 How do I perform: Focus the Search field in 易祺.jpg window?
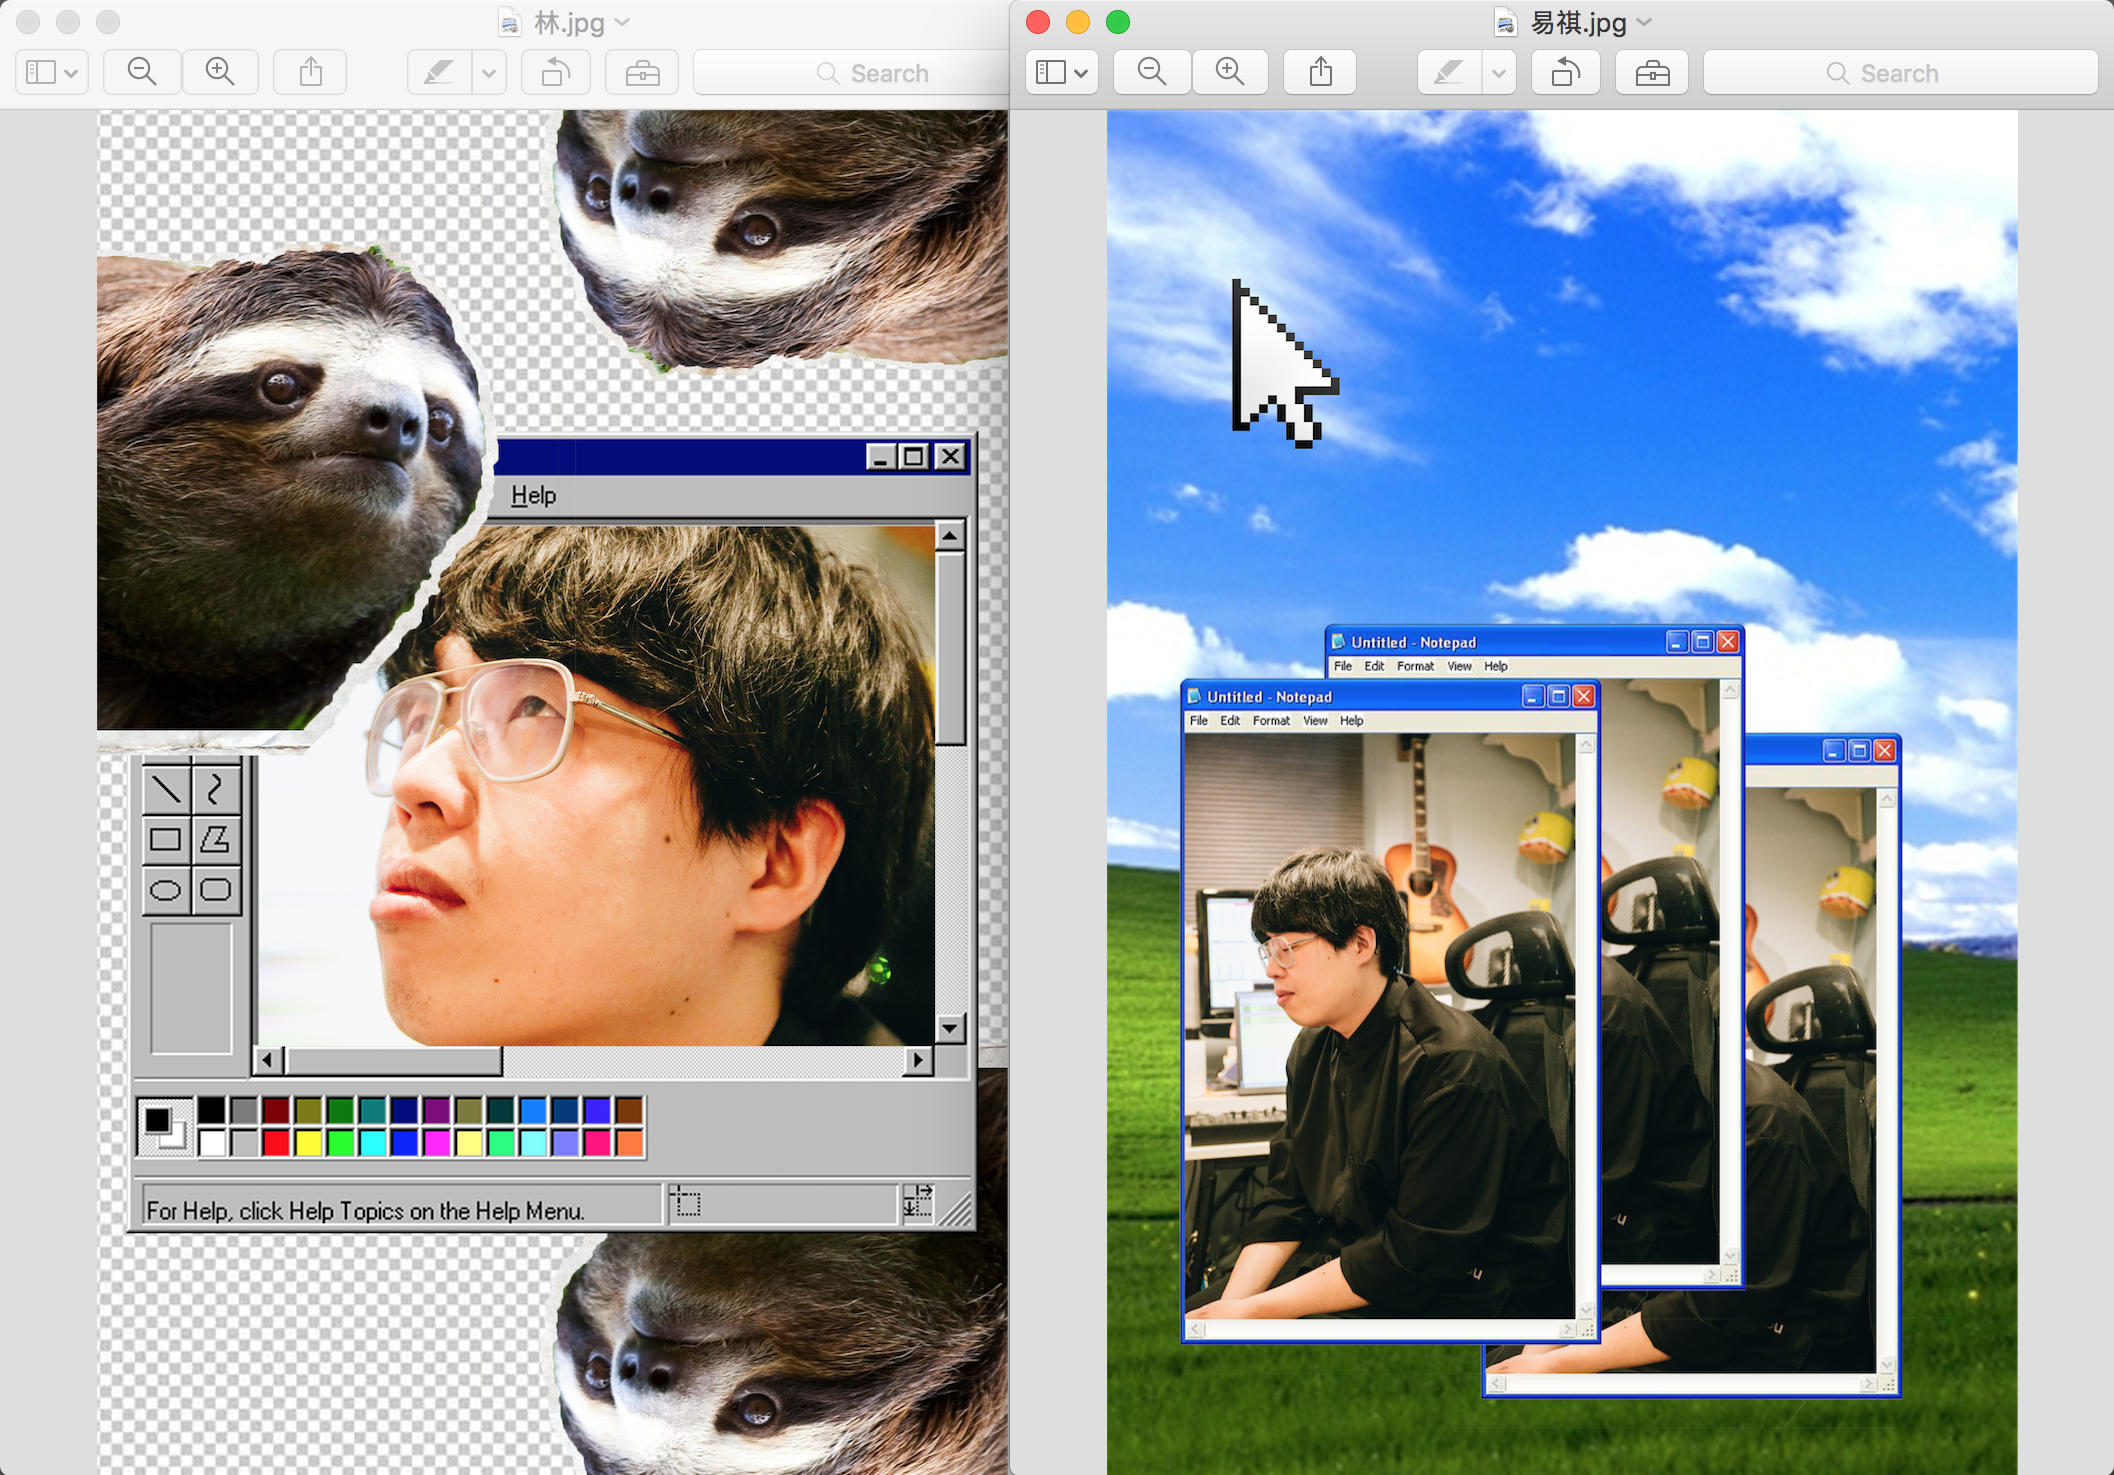pyautogui.click(x=1900, y=72)
